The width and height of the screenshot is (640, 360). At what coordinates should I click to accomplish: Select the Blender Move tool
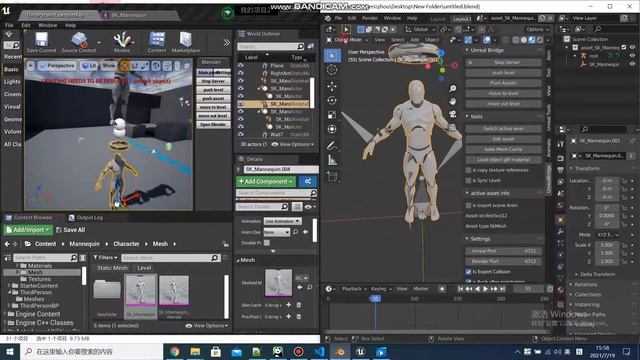(x=332, y=86)
